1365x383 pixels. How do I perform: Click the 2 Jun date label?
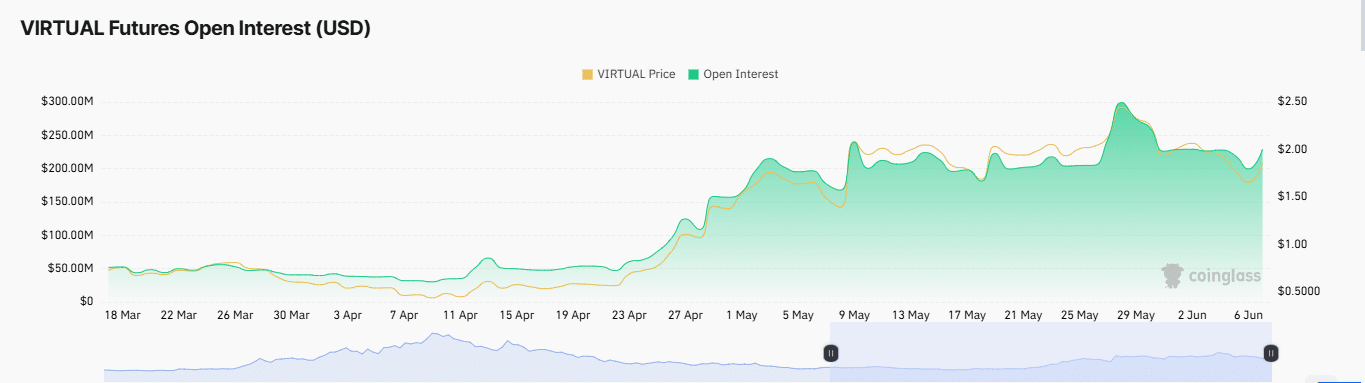(1192, 315)
